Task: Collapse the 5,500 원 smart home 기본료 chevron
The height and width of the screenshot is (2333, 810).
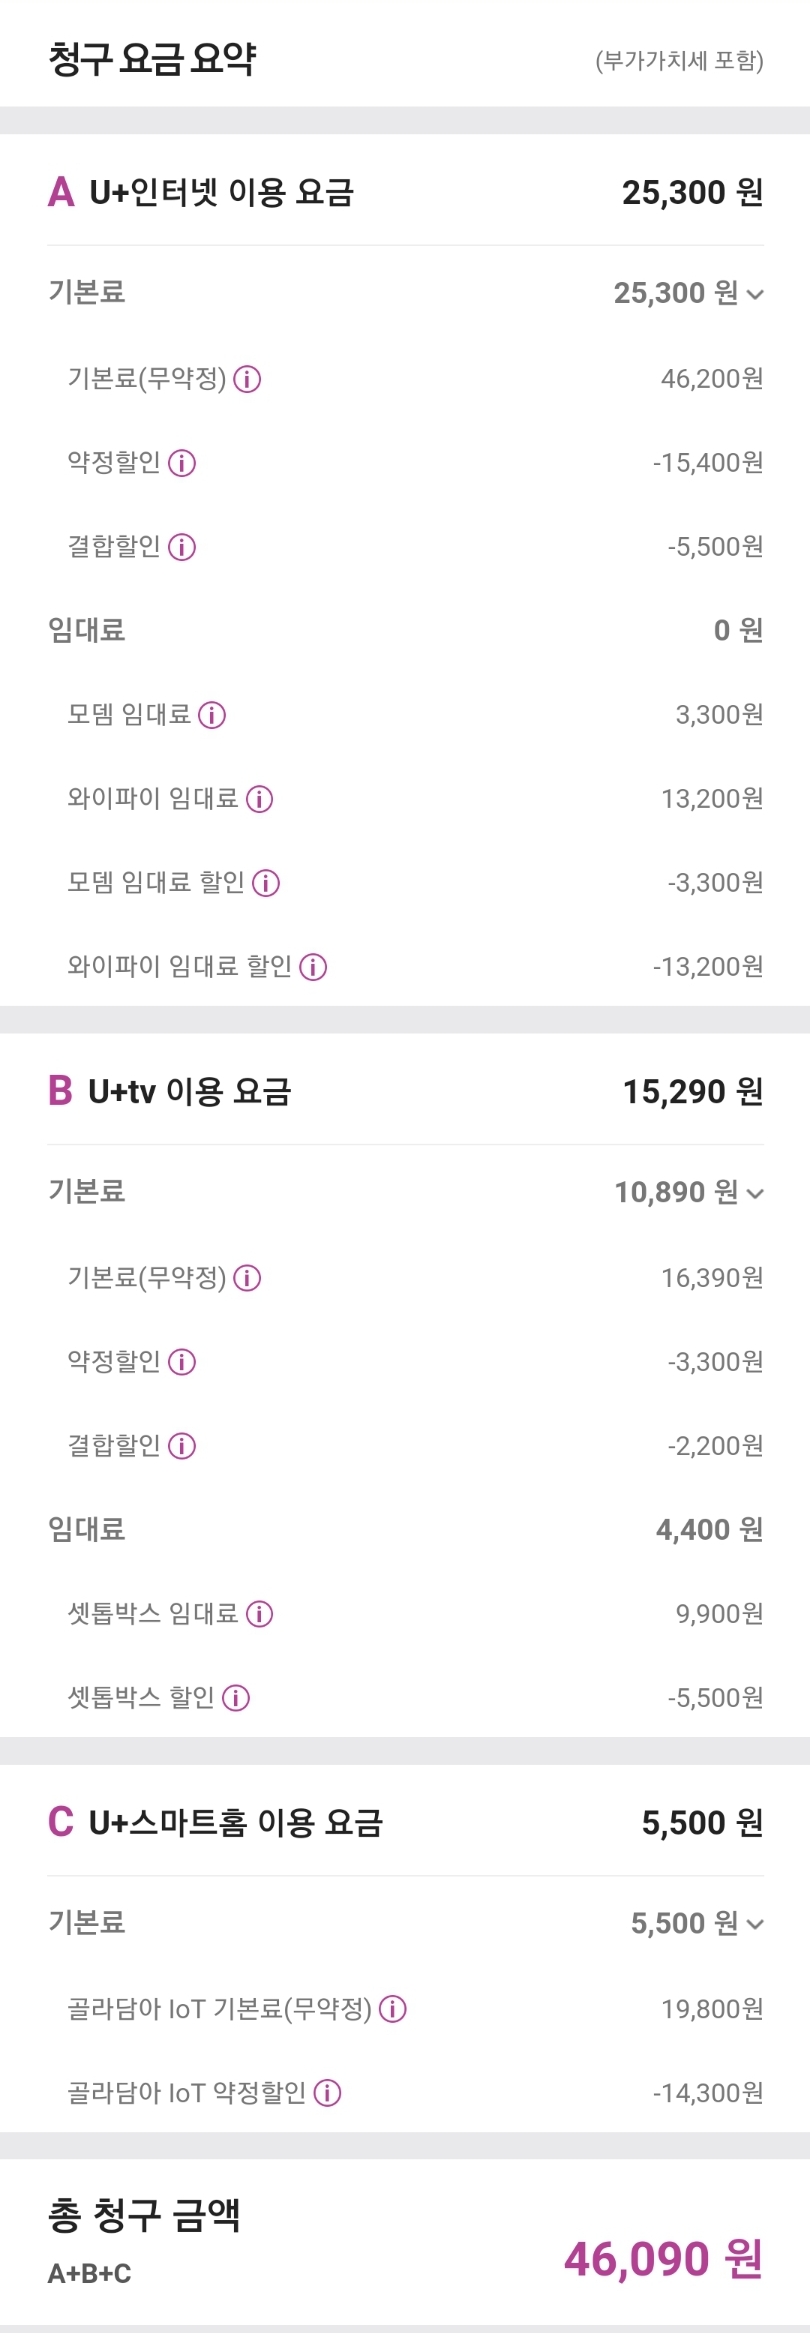Action: [755, 1924]
